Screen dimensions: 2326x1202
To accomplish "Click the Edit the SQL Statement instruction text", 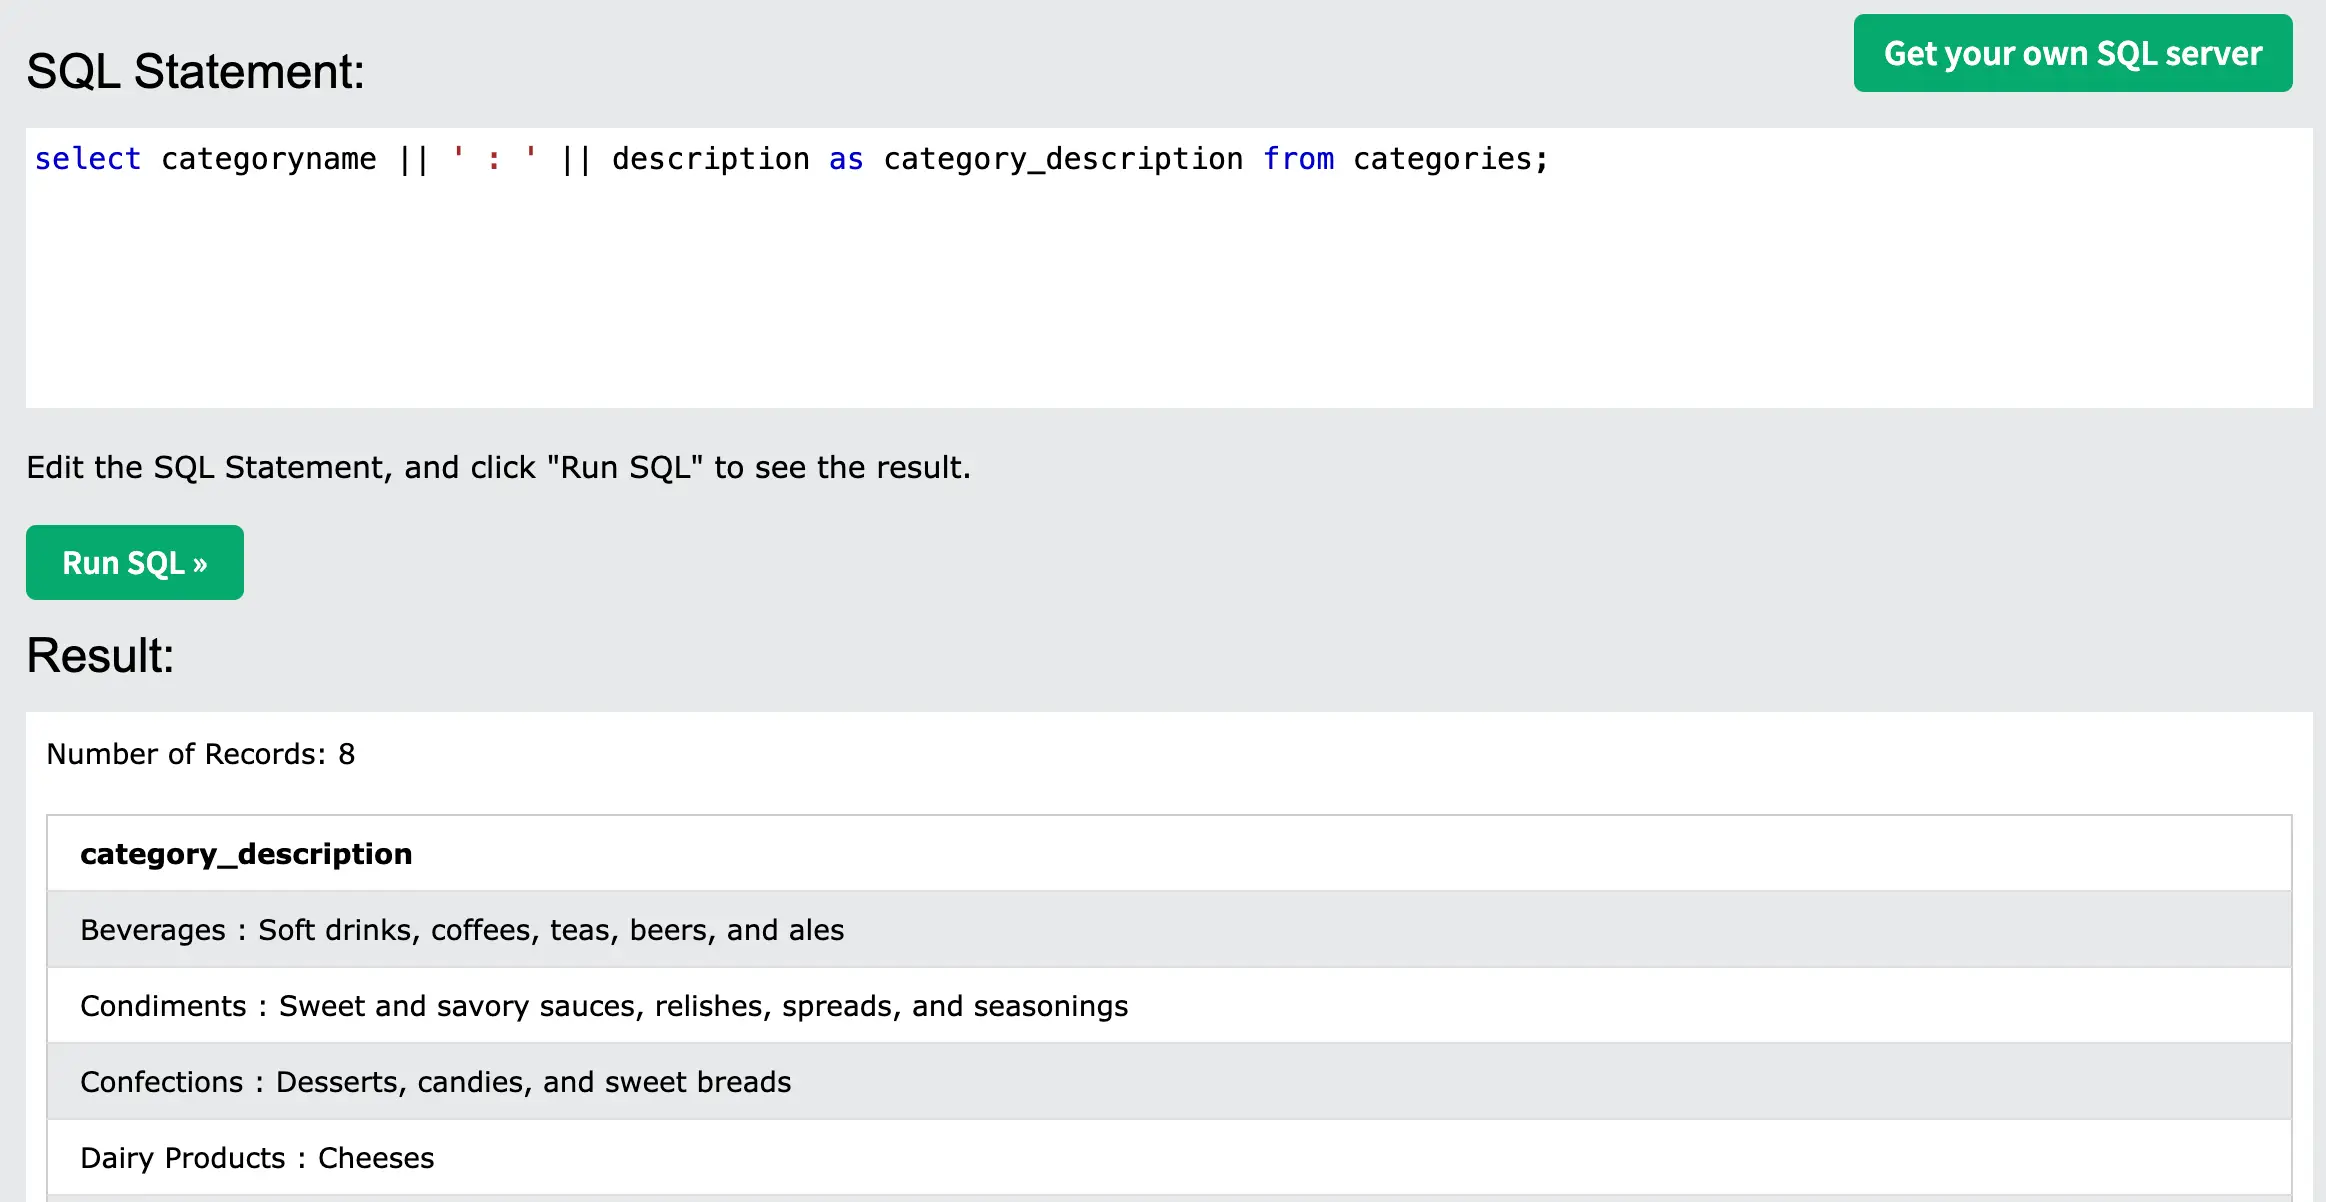I will coord(498,468).
